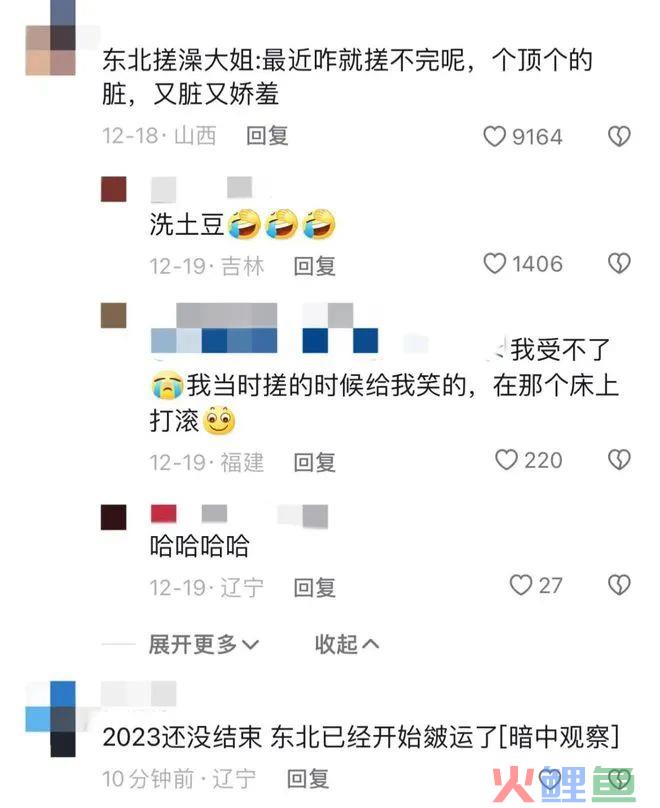The height and width of the screenshot is (808, 660).
Task: Collapse the replies with 收起
Action: [347, 644]
